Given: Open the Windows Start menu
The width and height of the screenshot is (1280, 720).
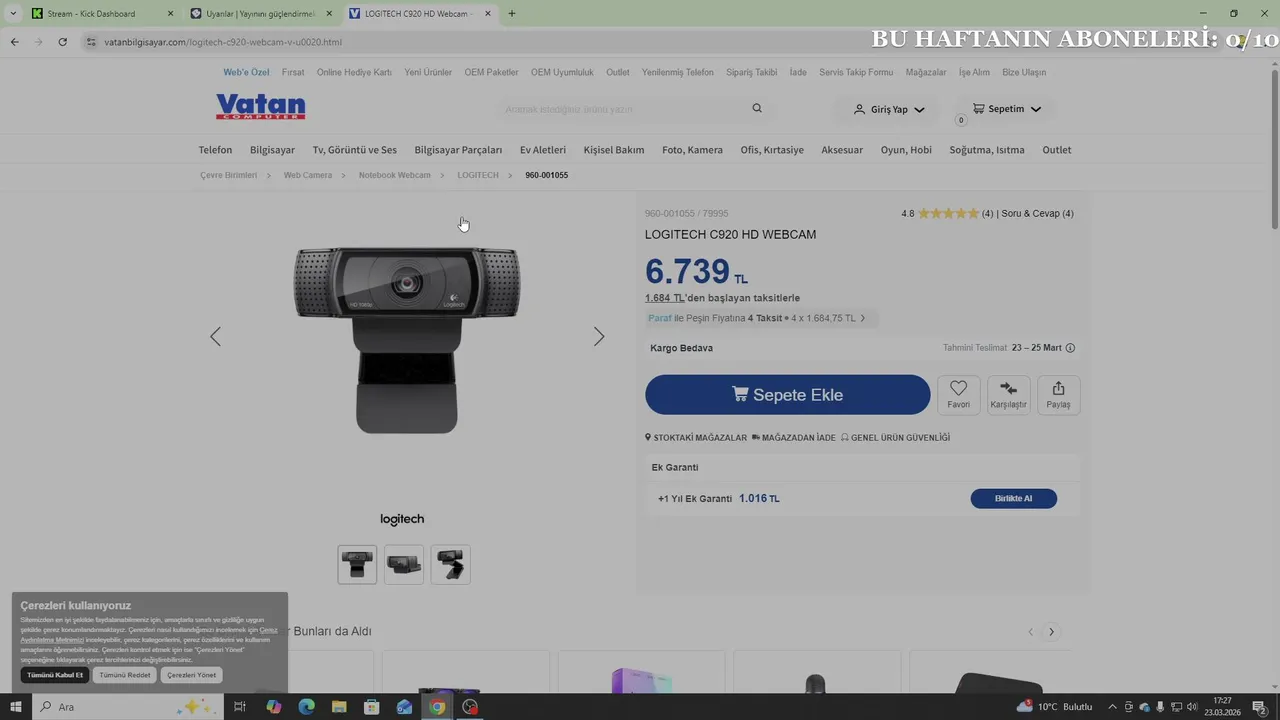Looking at the screenshot, I should [x=16, y=707].
